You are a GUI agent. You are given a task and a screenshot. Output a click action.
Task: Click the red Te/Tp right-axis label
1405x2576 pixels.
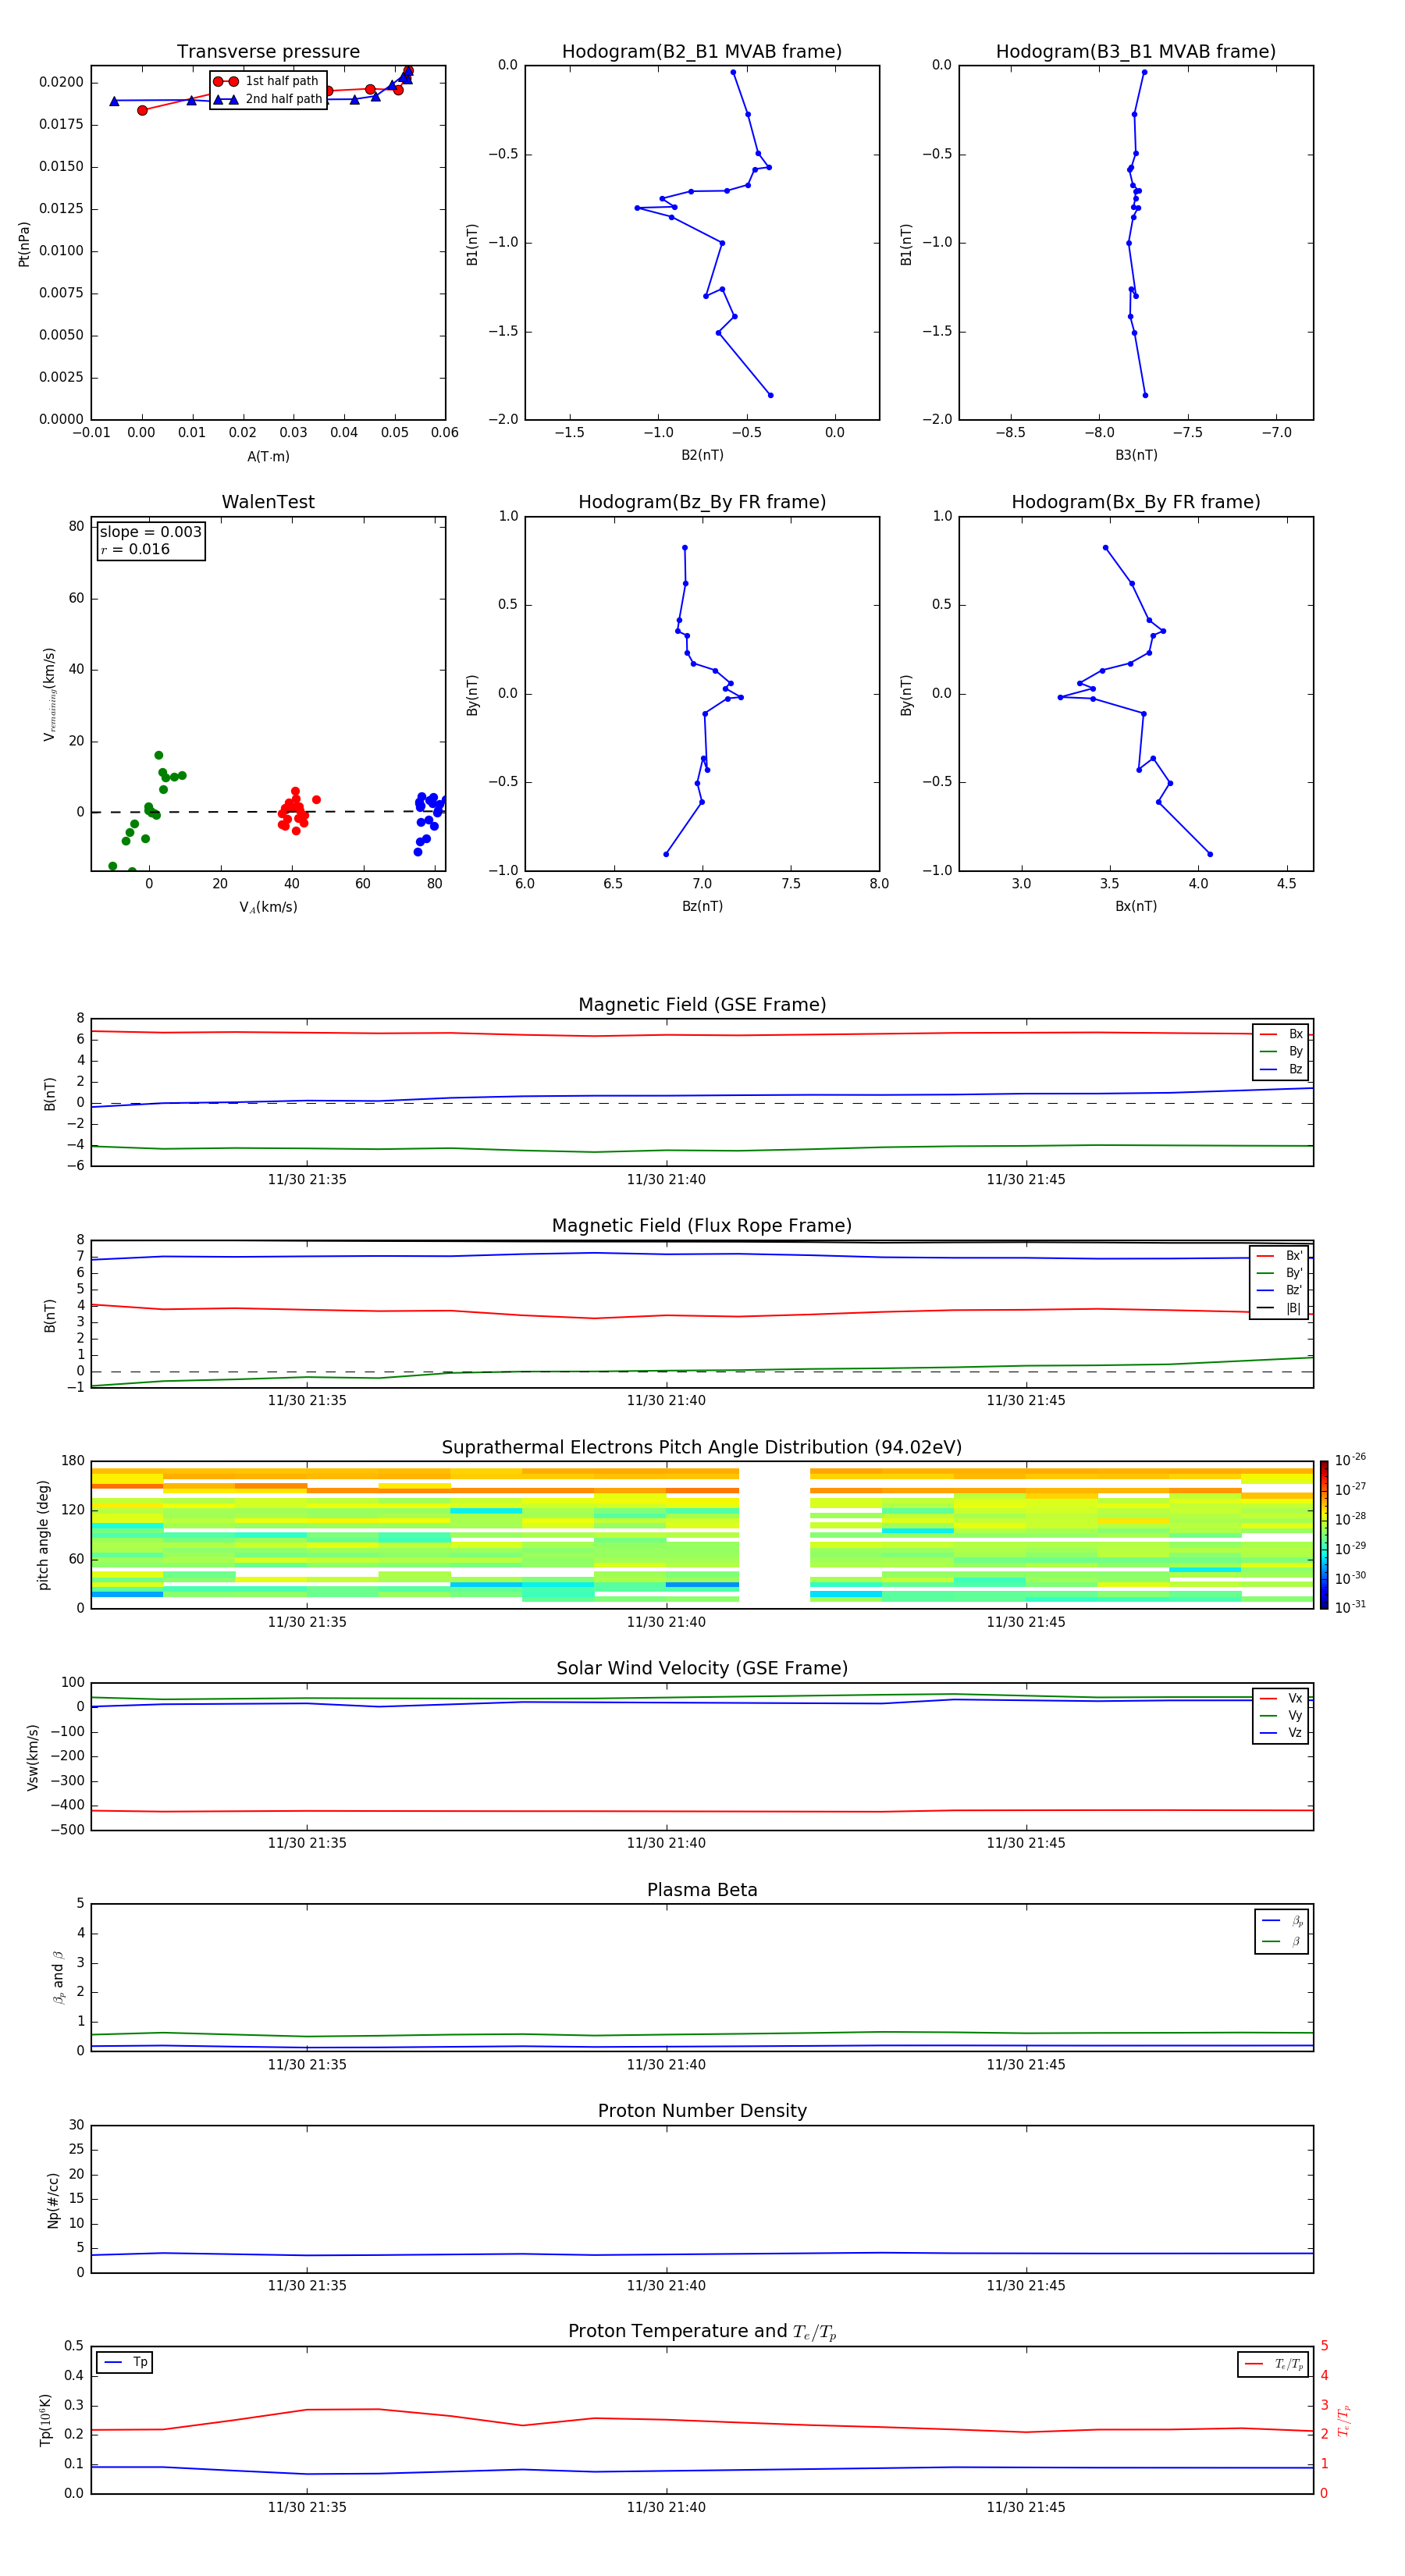pyautogui.click(x=1343, y=2420)
